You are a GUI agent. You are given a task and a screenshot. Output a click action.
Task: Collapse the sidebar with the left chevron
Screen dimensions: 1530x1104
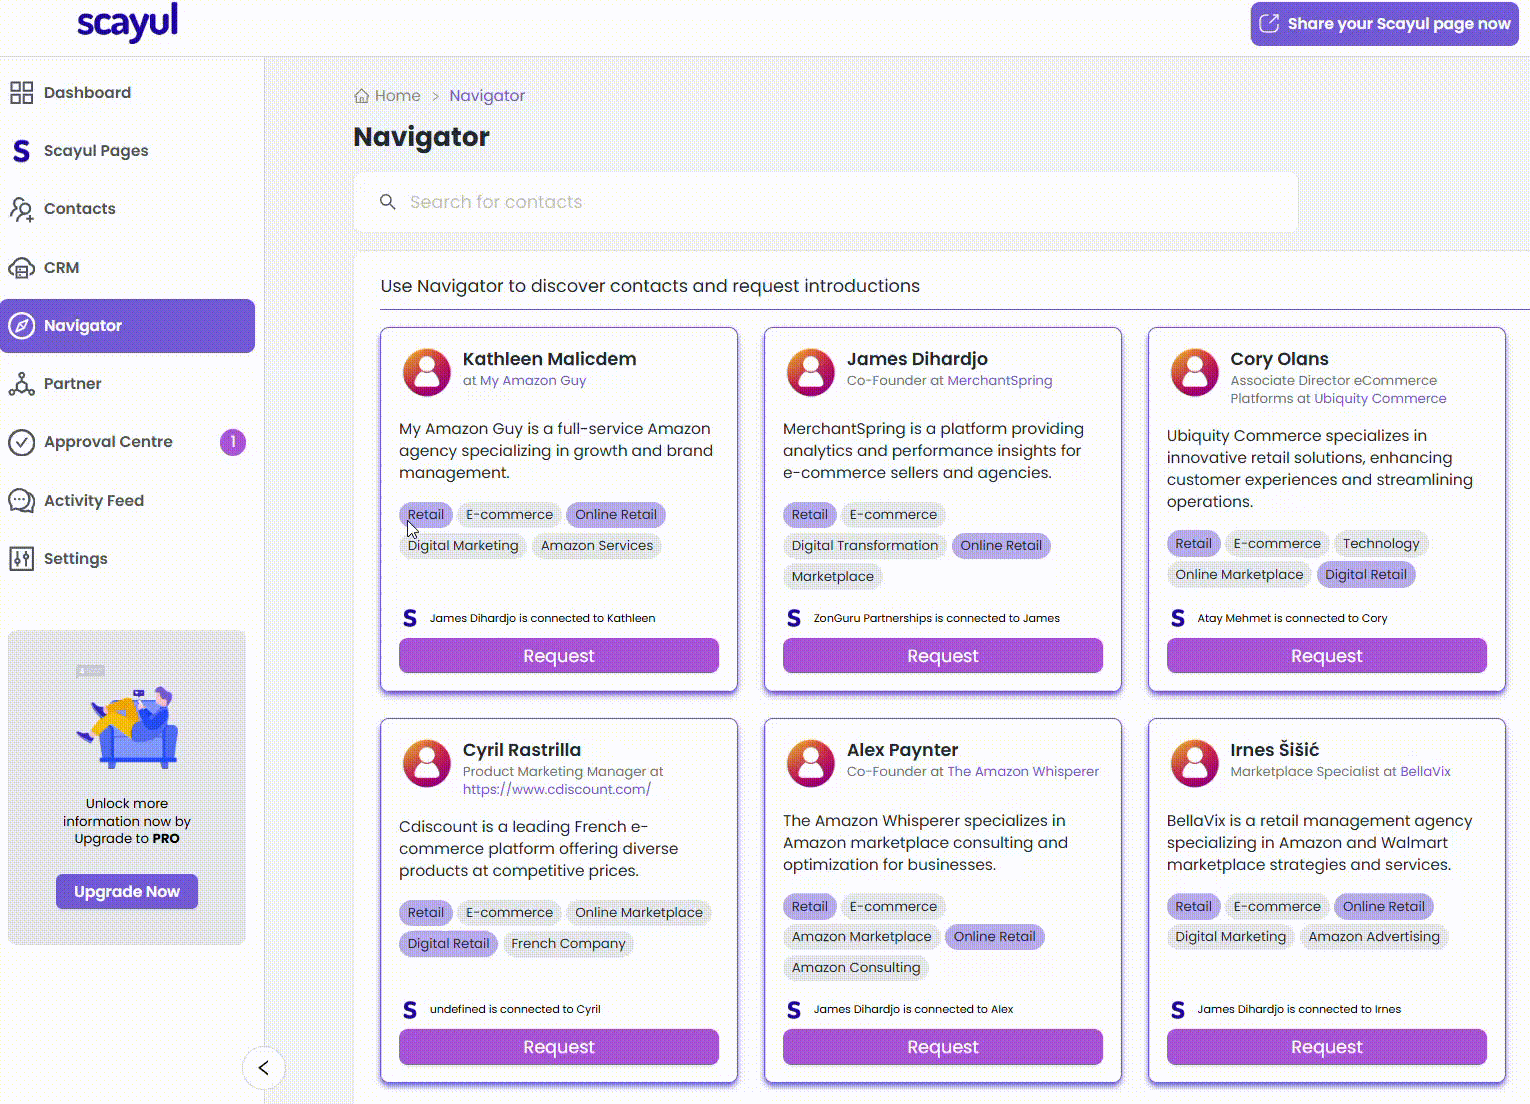(x=264, y=1068)
